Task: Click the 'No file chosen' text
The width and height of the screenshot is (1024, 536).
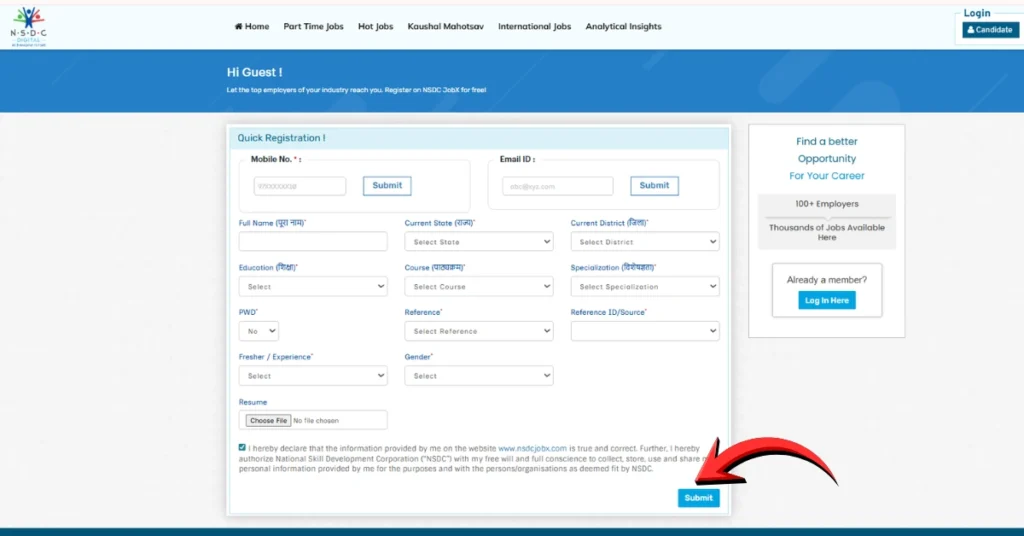Action: pyautogui.click(x=316, y=420)
